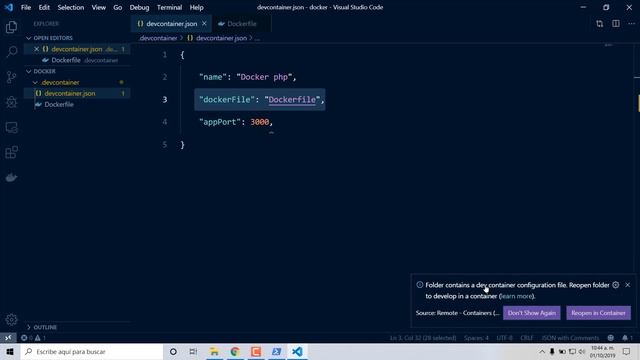The image size is (640, 360).
Task: Open the Debug view in activity bar
Action: point(11,102)
